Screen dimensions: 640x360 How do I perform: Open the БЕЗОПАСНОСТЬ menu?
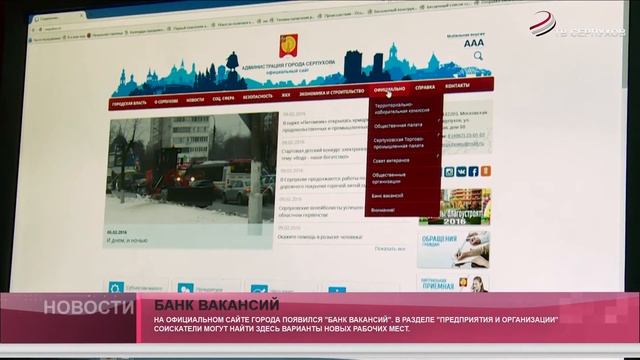[x=257, y=97]
